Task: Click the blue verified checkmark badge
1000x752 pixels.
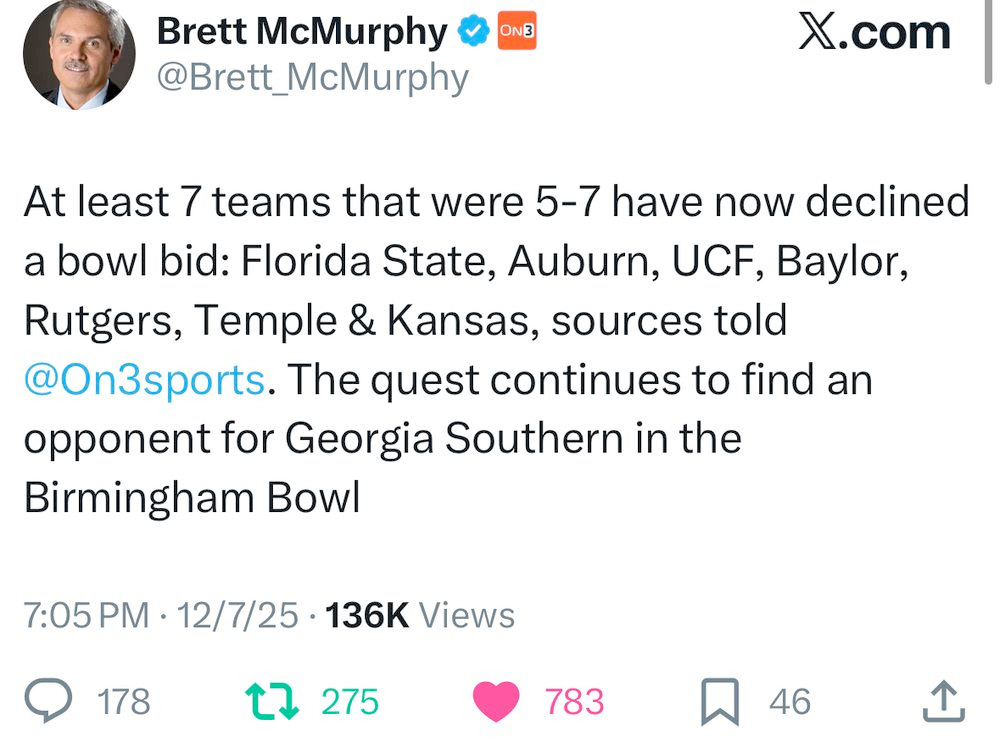Action: tap(471, 33)
